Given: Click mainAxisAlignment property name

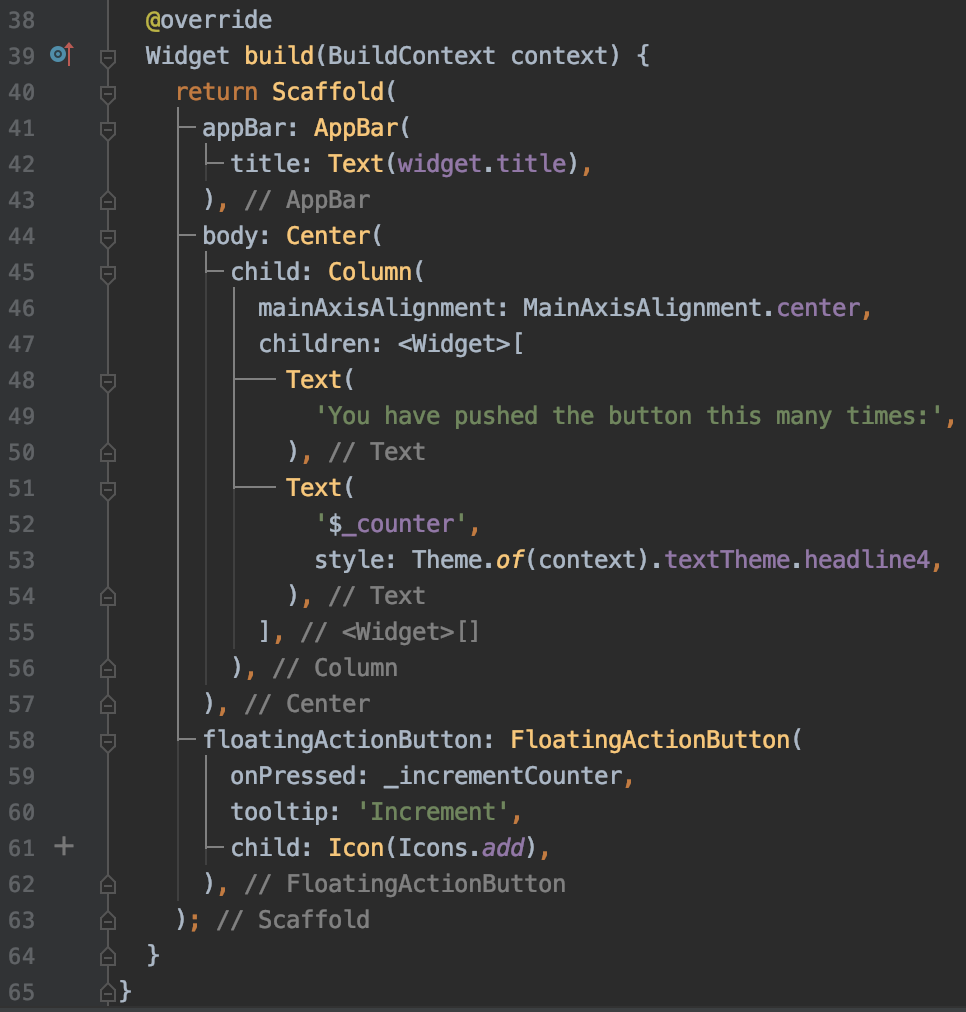Looking at the screenshot, I should [377, 308].
